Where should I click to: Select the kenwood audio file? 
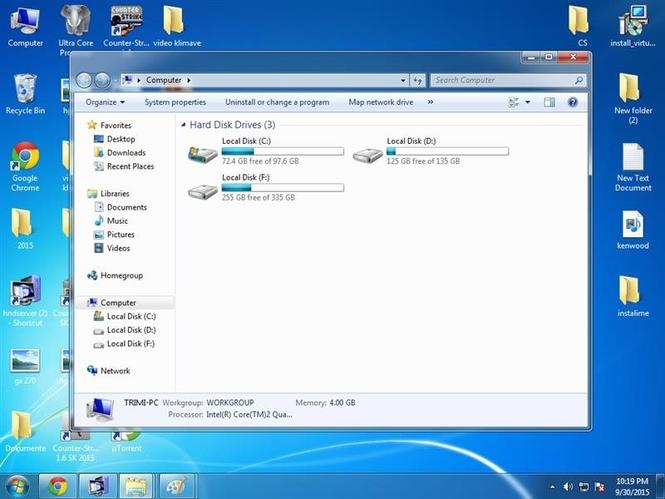(x=633, y=230)
